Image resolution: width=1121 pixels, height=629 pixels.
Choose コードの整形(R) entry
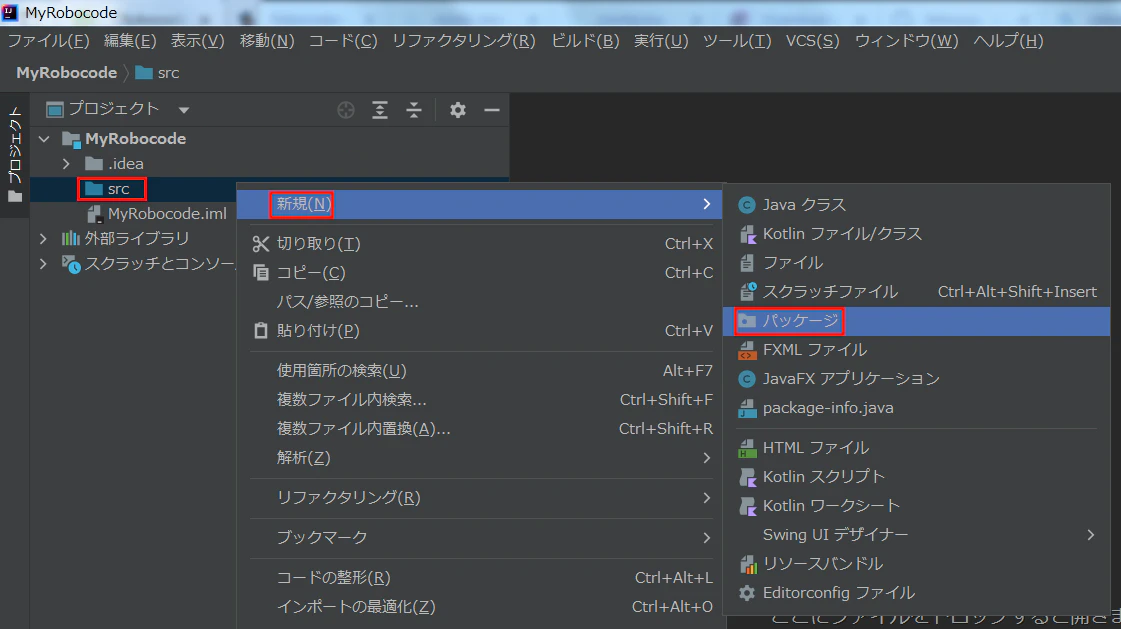pos(482,578)
